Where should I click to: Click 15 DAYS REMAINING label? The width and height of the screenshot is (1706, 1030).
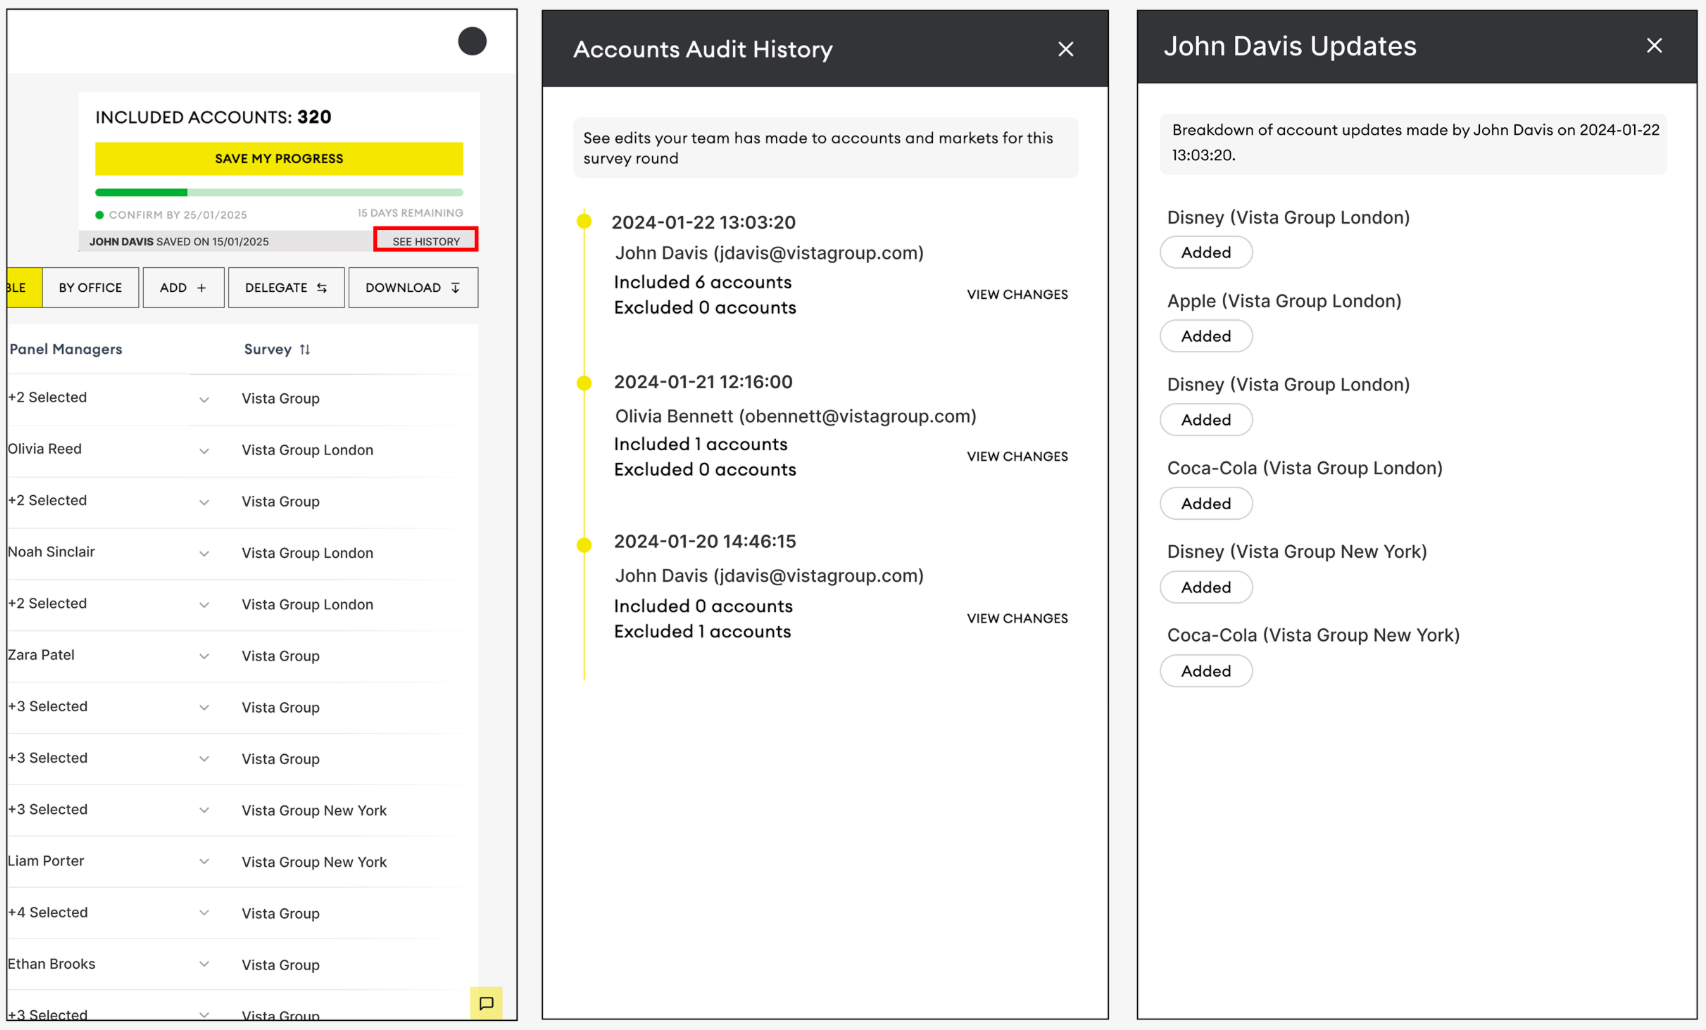click(410, 213)
